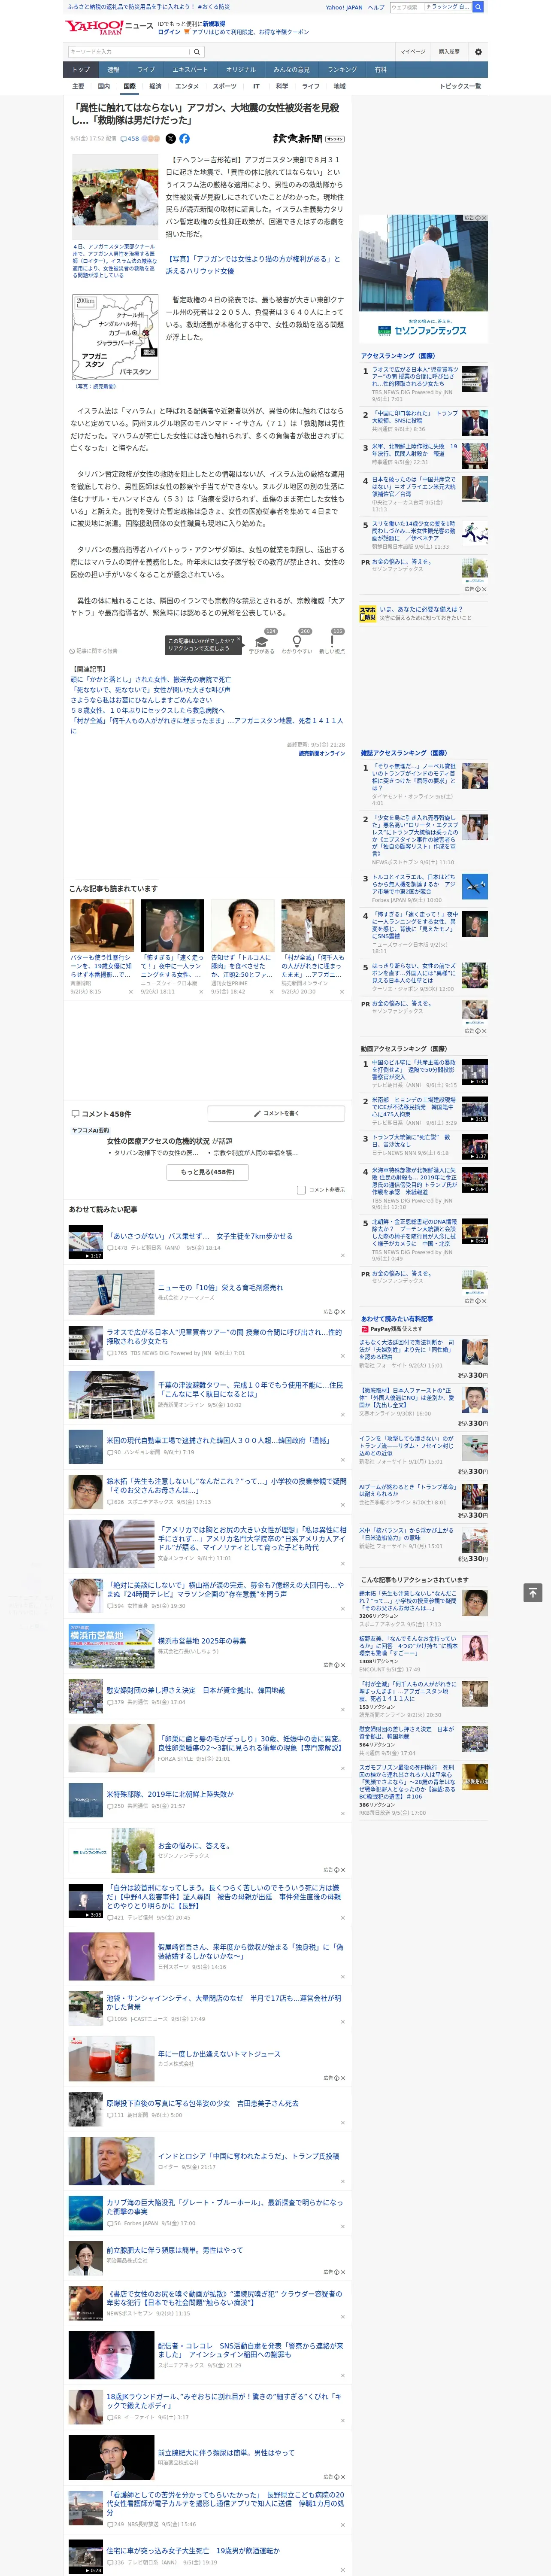Click the 購入履歴 button

[x=449, y=51]
